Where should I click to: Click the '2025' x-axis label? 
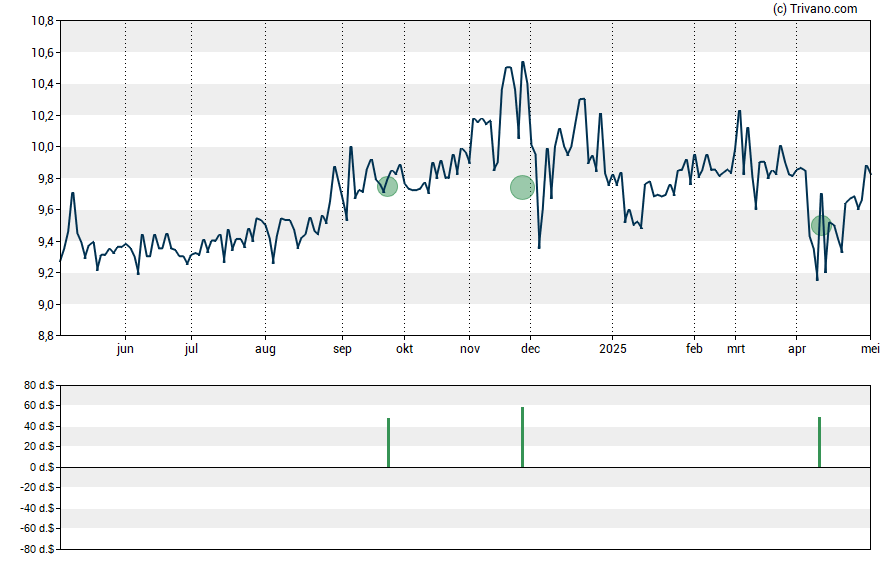pyautogui.click(x=613, y=349)
